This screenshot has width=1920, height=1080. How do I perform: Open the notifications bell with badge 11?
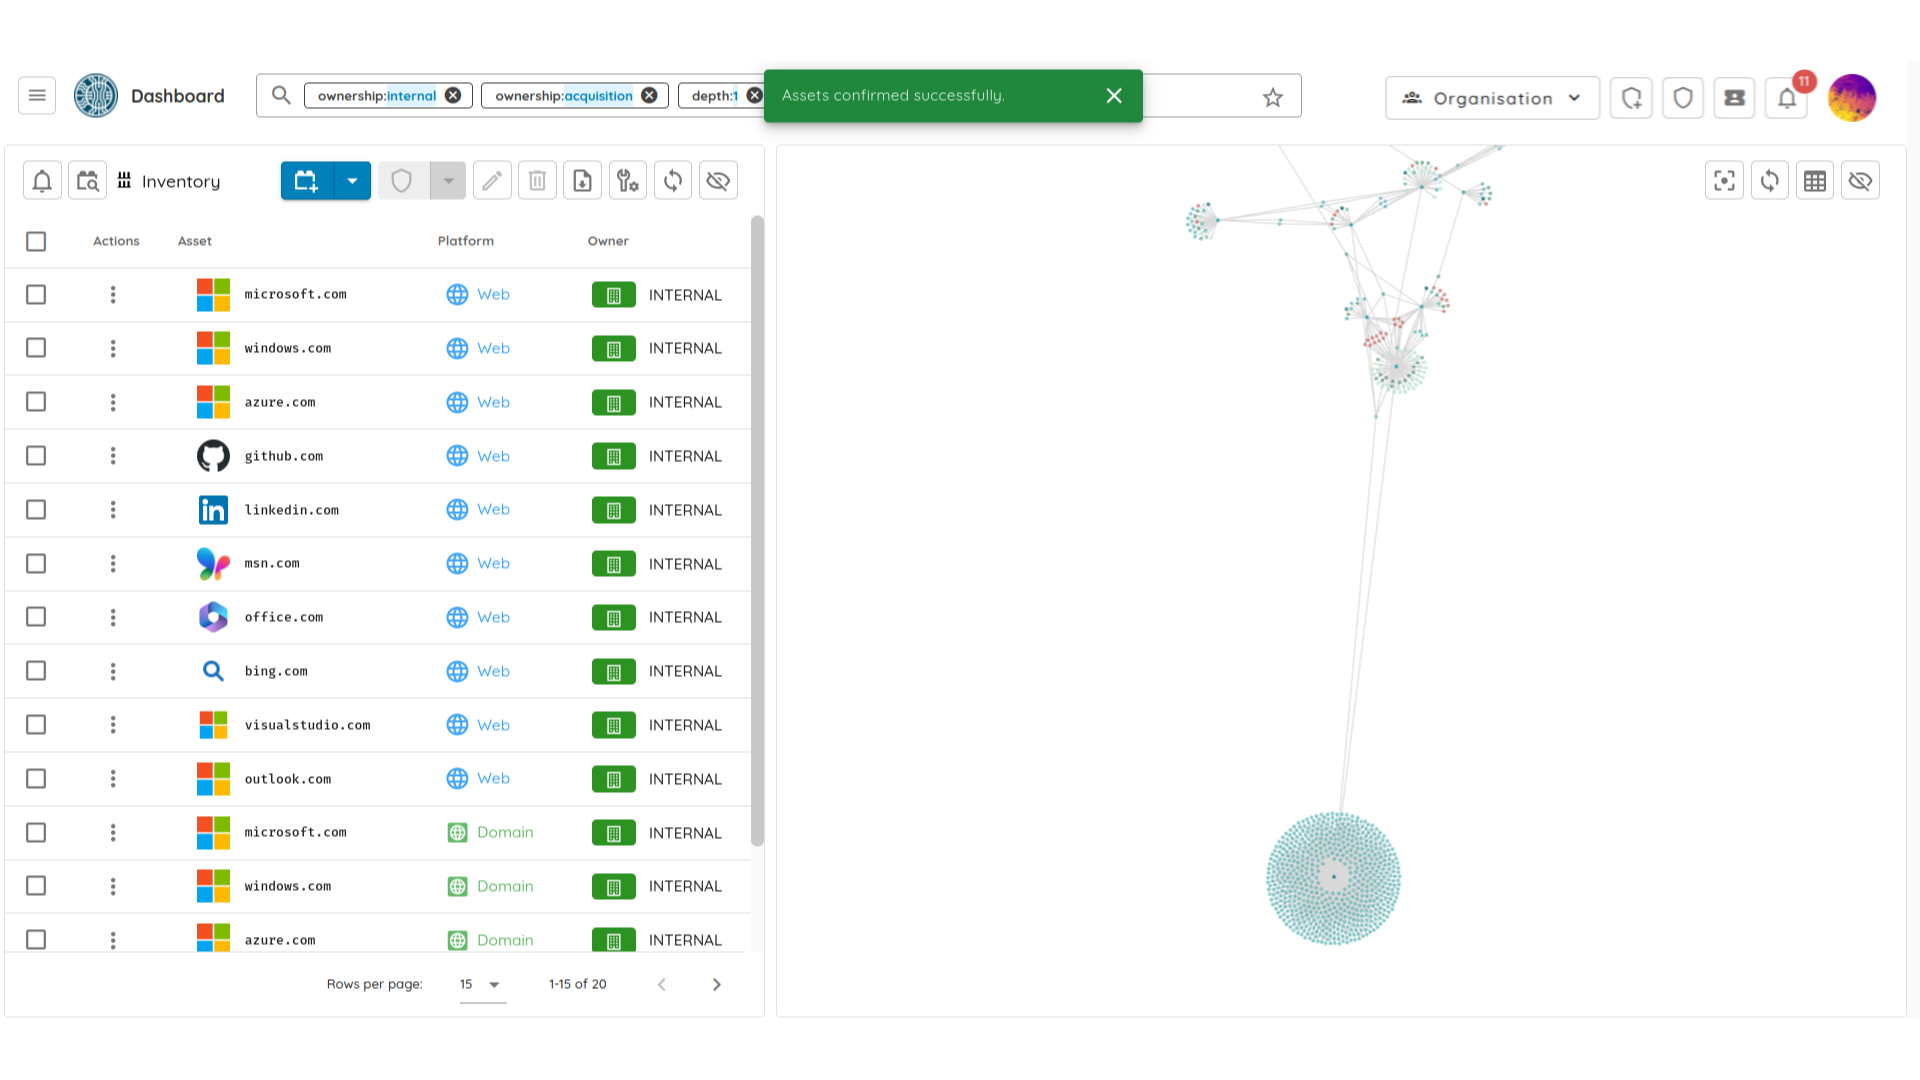tap(1787, 98)
